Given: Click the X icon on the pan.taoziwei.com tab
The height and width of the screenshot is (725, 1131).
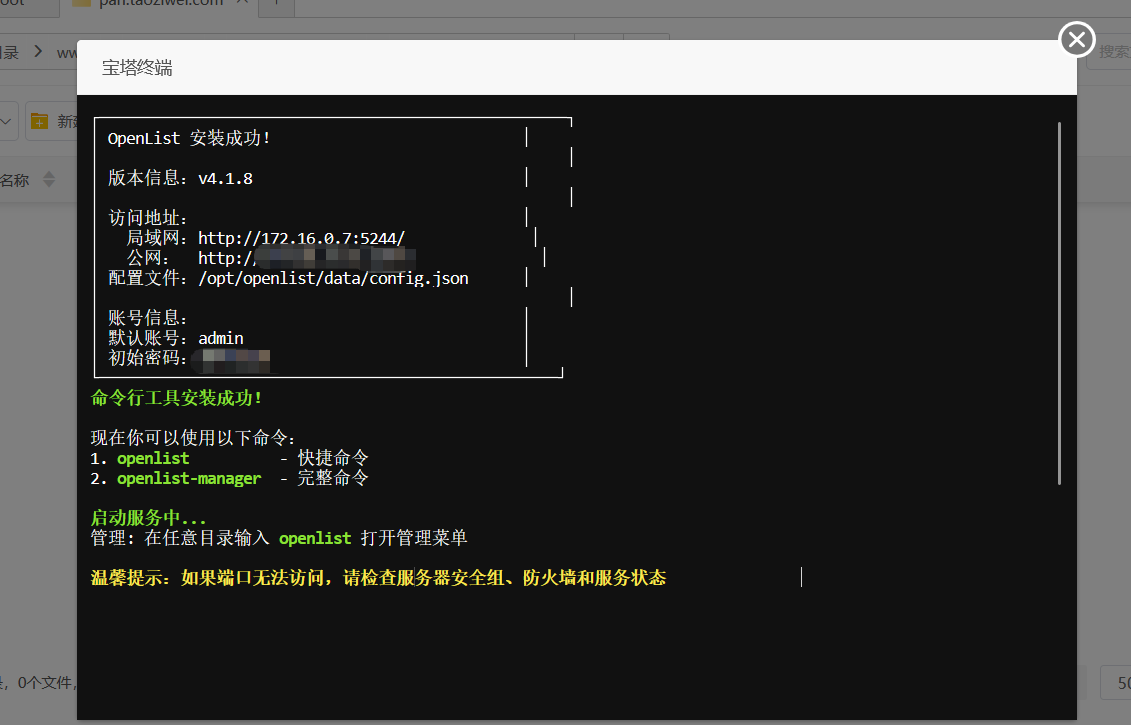Looking at the screenshot, I should click(242, 4).
